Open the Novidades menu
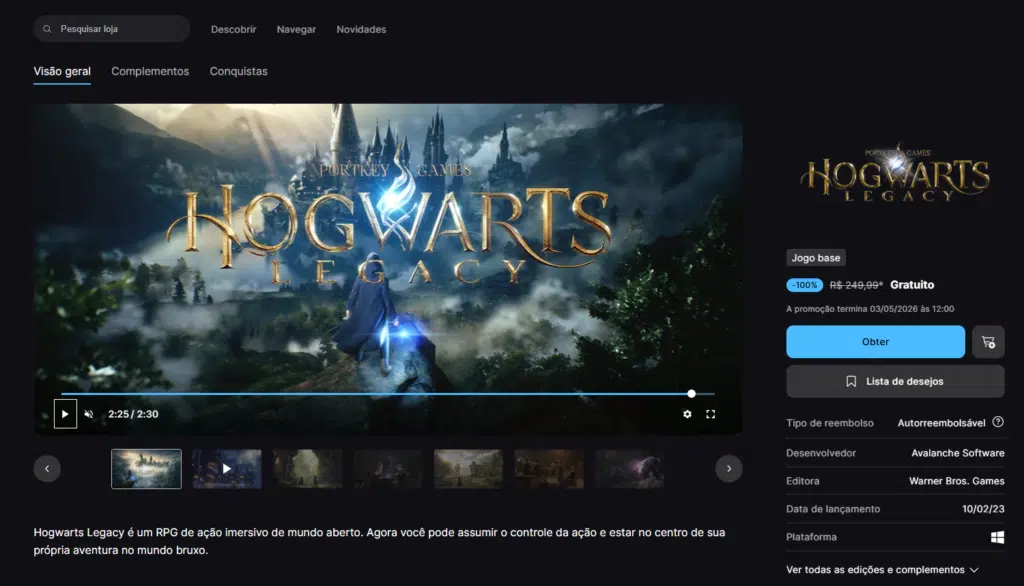This screenshot has height=586, width=1024. (361, 29)
